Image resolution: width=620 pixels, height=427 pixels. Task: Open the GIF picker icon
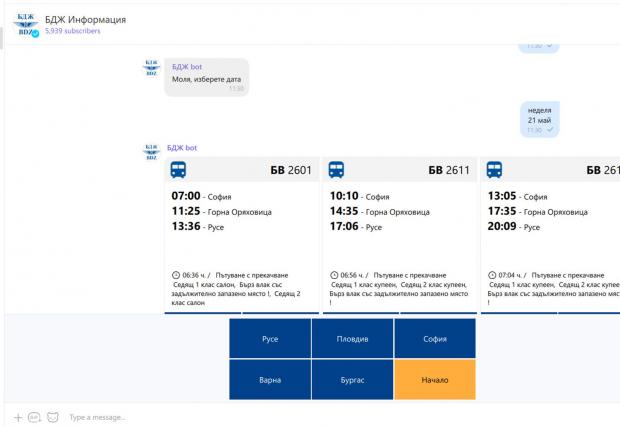click(x=34, y=417)
